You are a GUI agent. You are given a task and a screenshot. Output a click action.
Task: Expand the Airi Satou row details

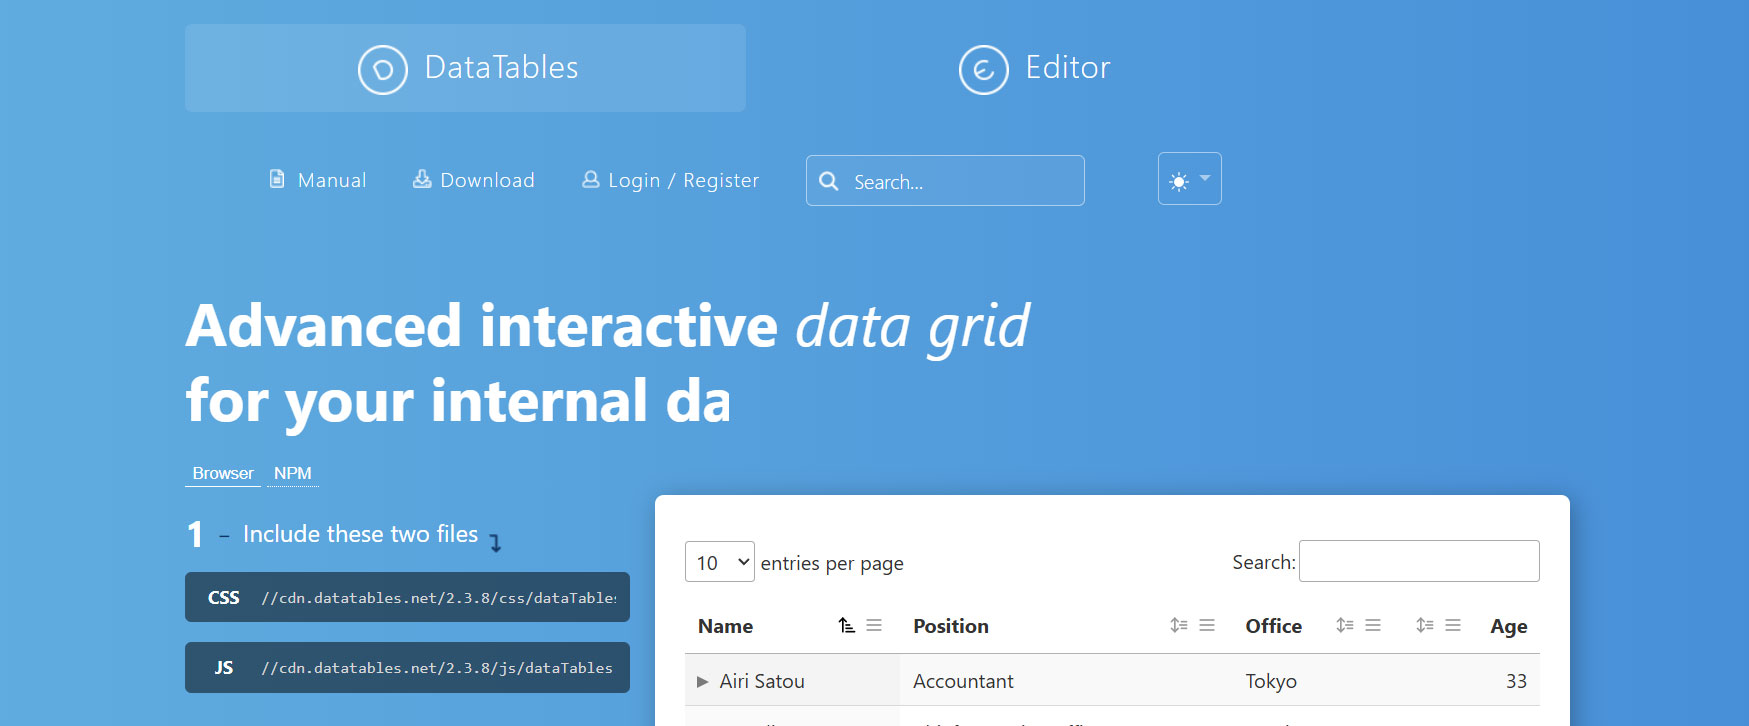702,681
